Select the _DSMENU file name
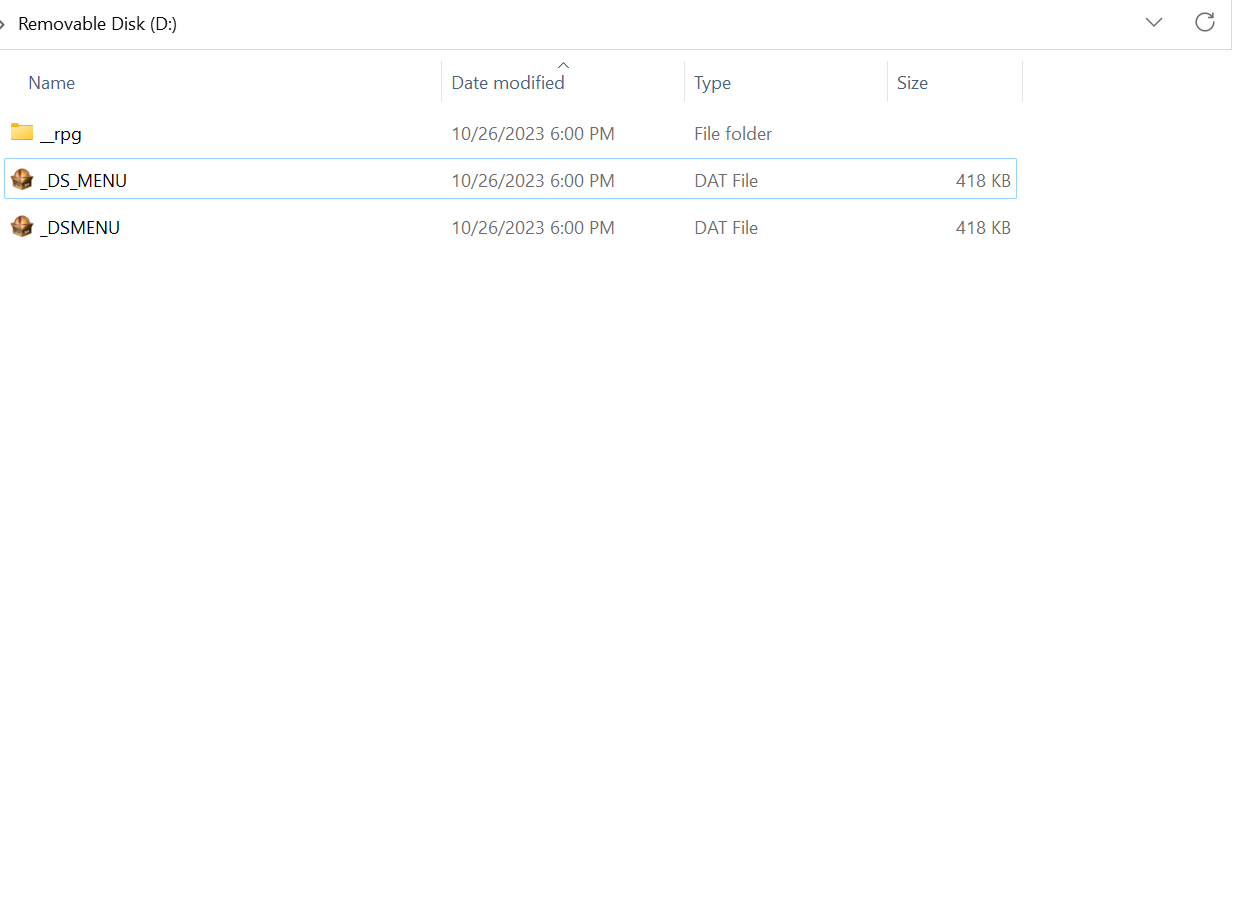The width and height of the screenshot is (1237, 909). (80, 228)
